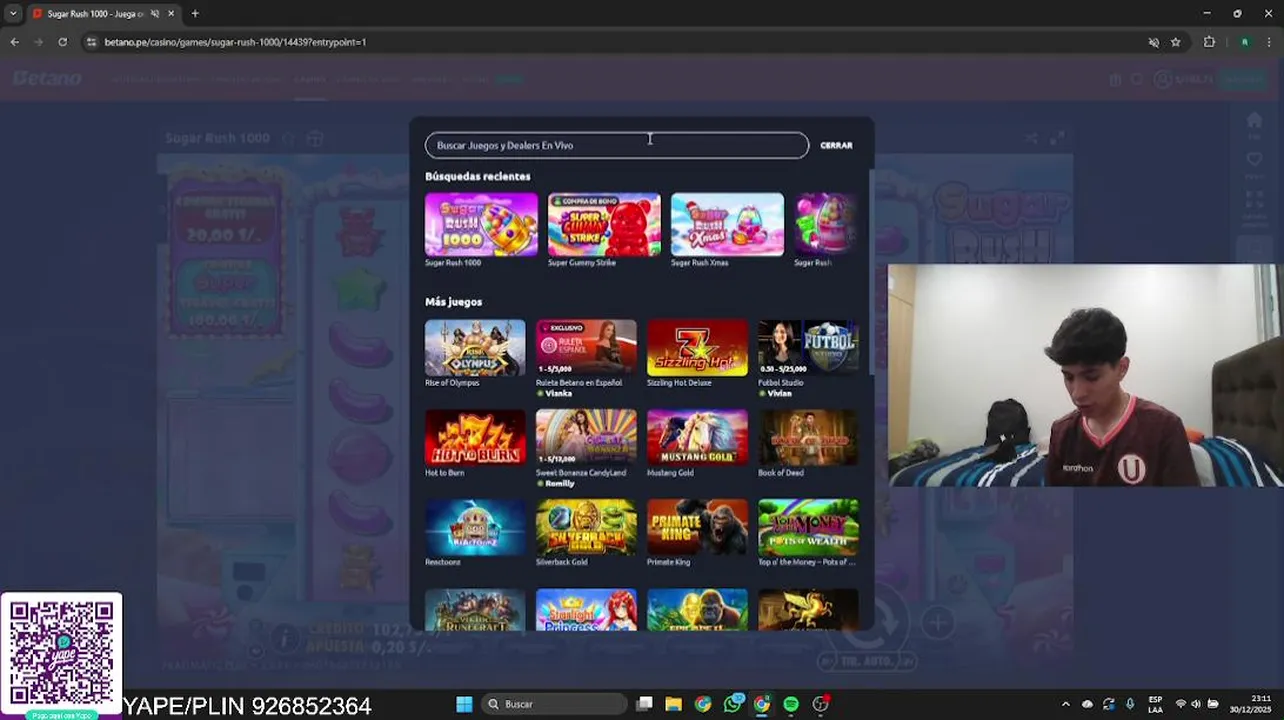
Task: Click the browser Forward arrow
Action: [x=38, y=42]
